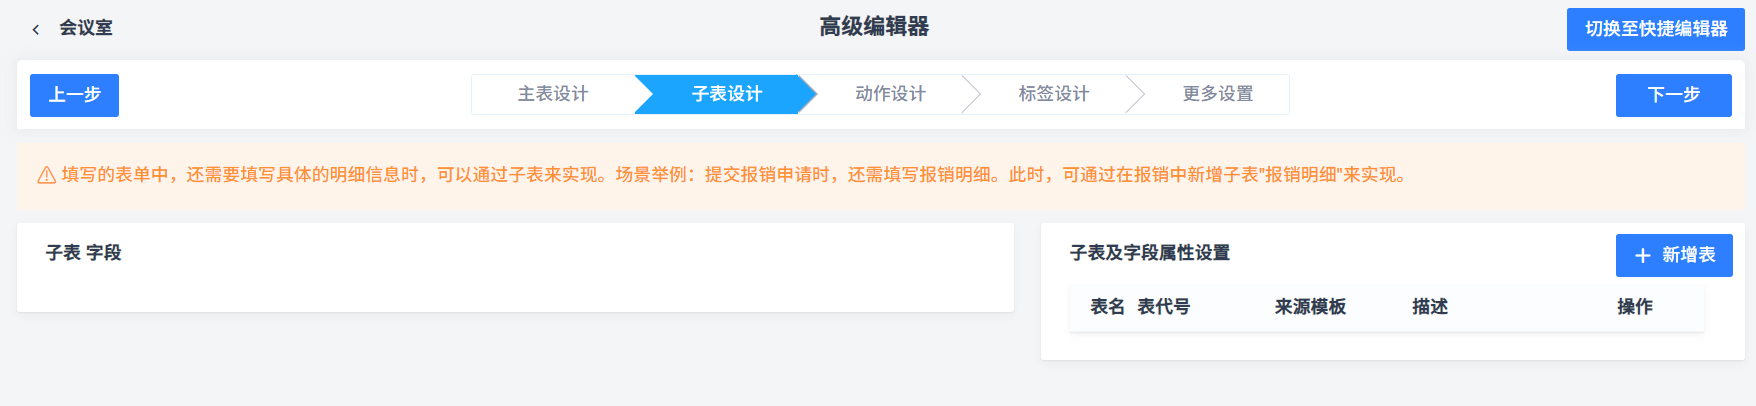1756x406 pixels.
Task: Click the 会议室 title text
Action: coord(86,28)
